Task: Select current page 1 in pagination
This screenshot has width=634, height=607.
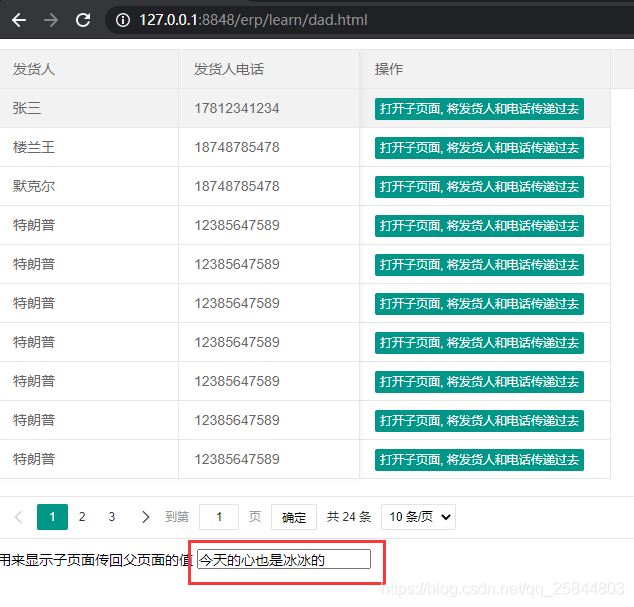Action: pyautogui.click(x=52, y=517)
